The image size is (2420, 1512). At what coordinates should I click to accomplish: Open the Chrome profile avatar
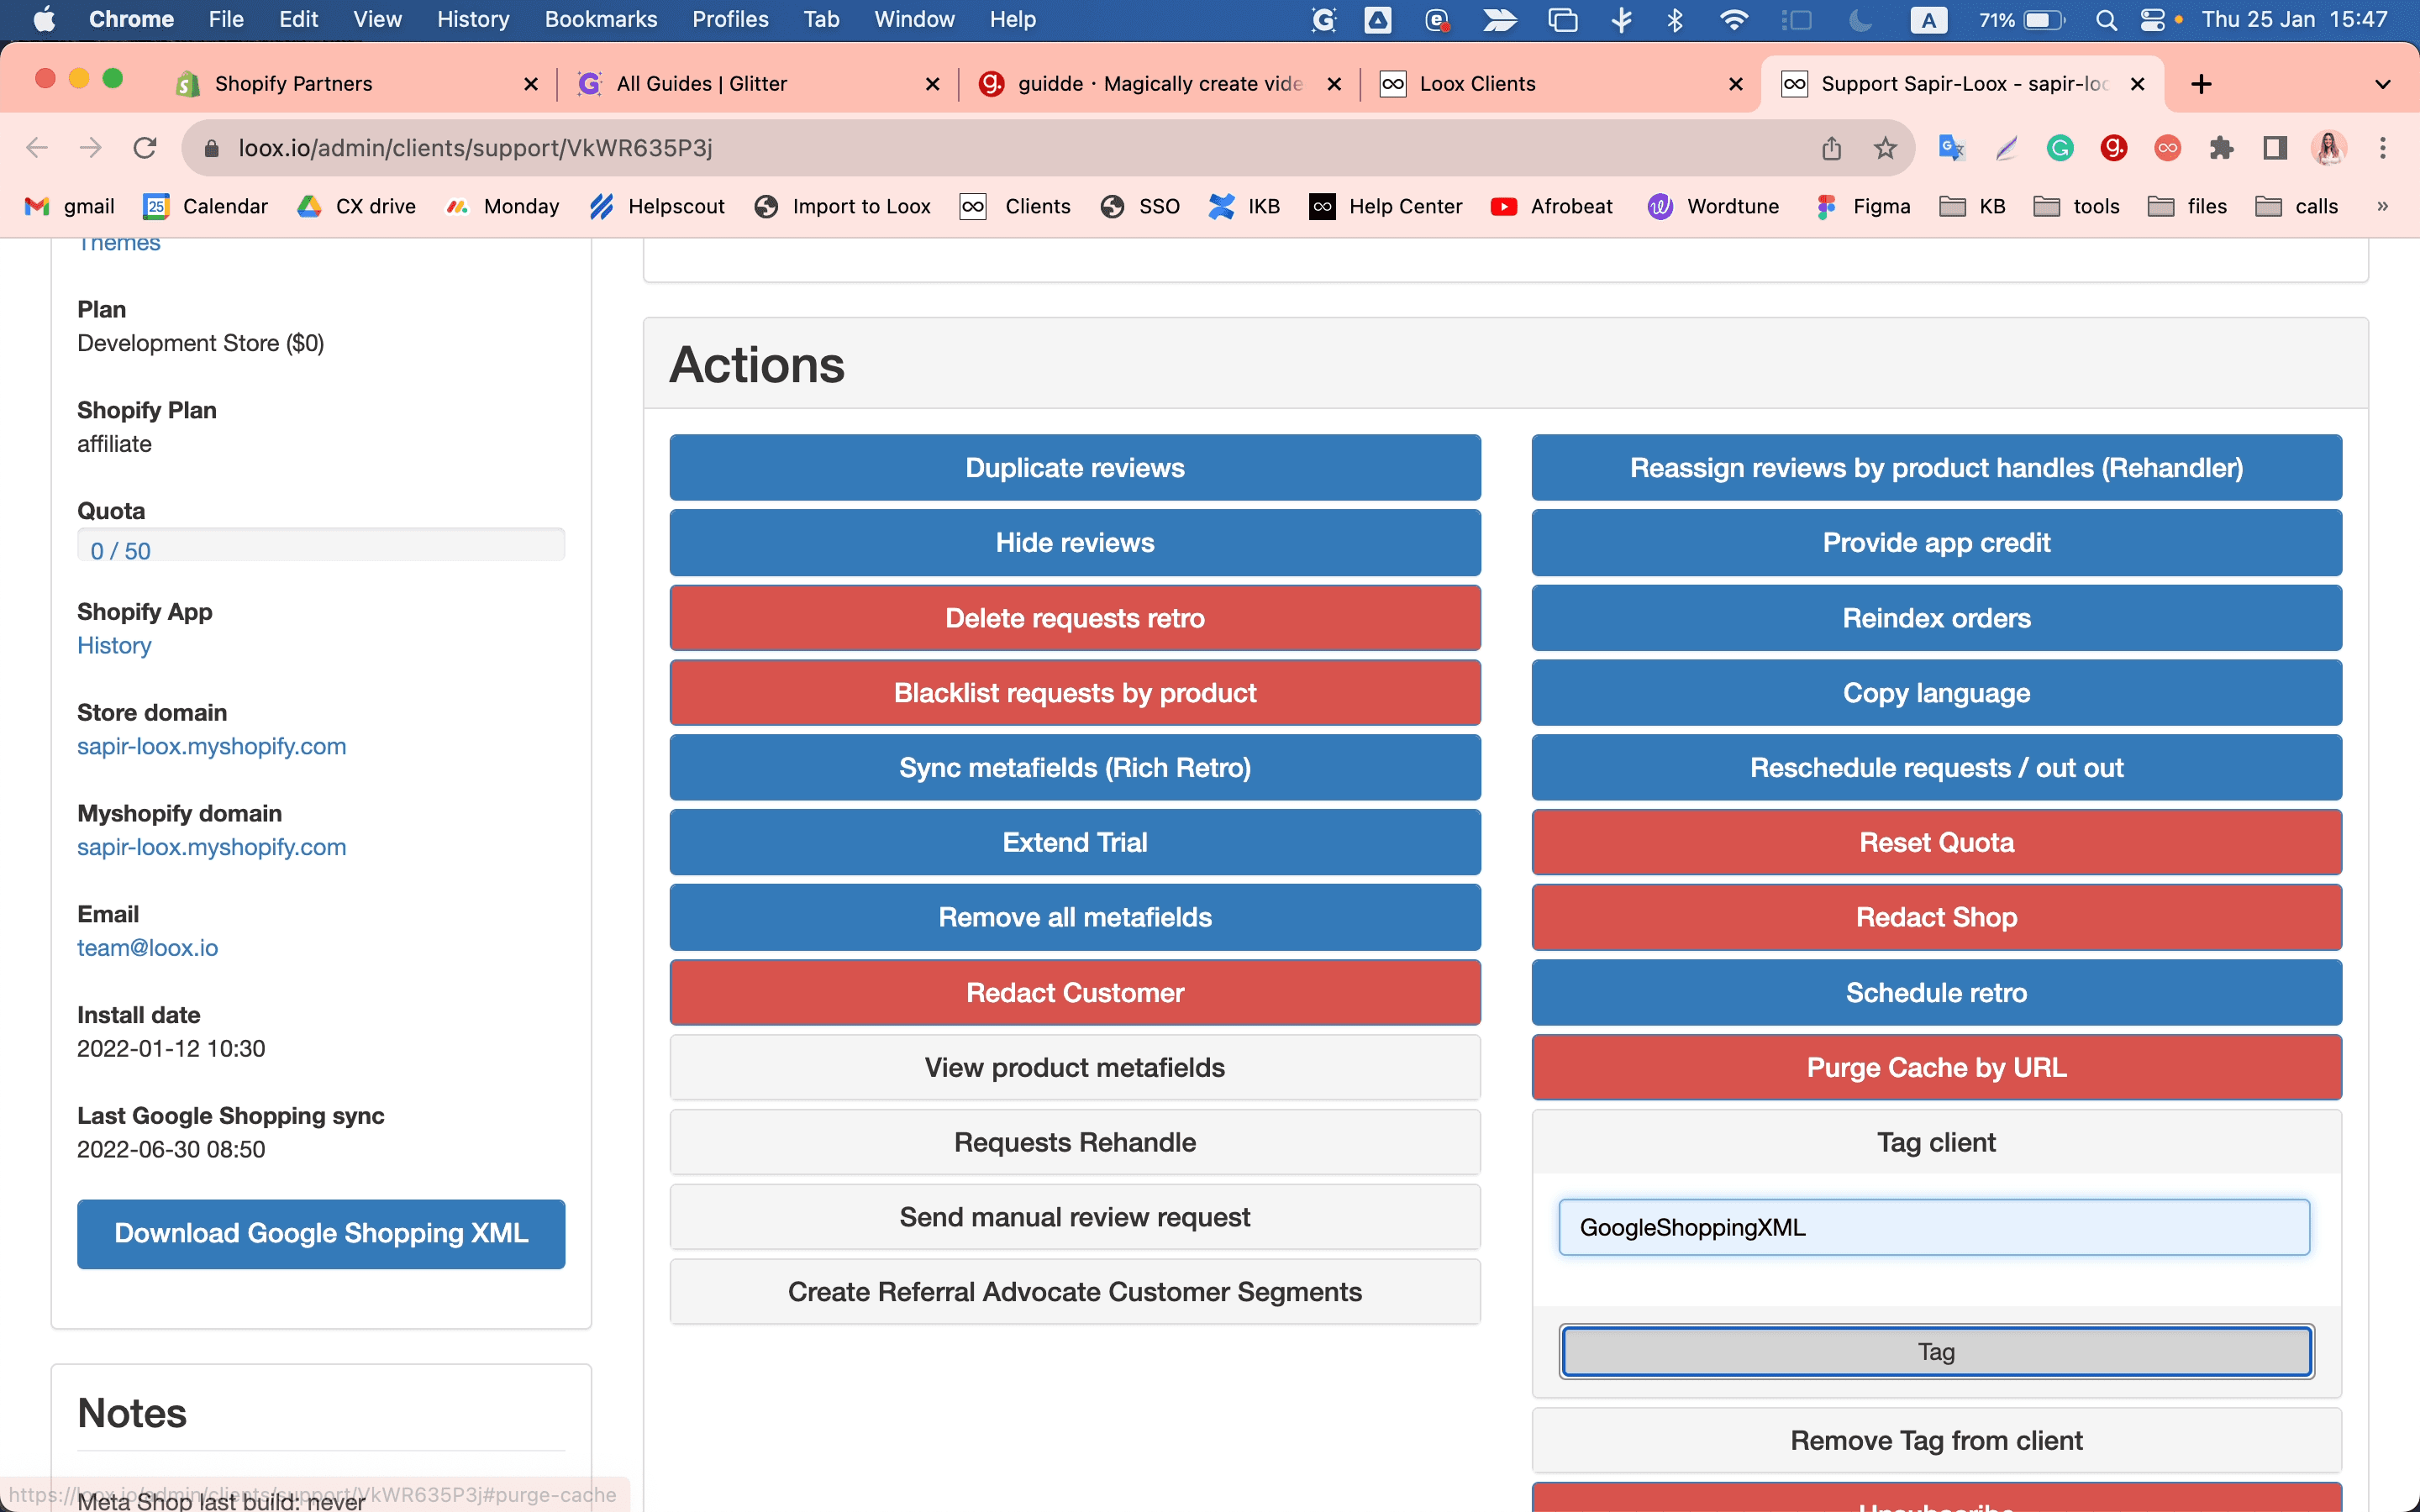(2329, 148)
